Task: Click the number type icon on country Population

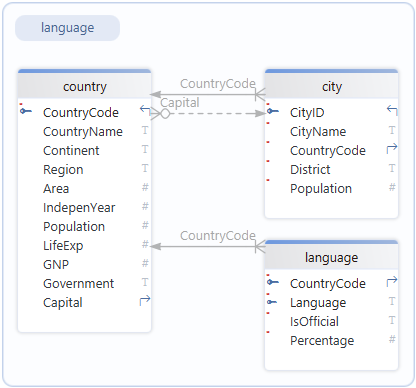Action: point(145,225)
